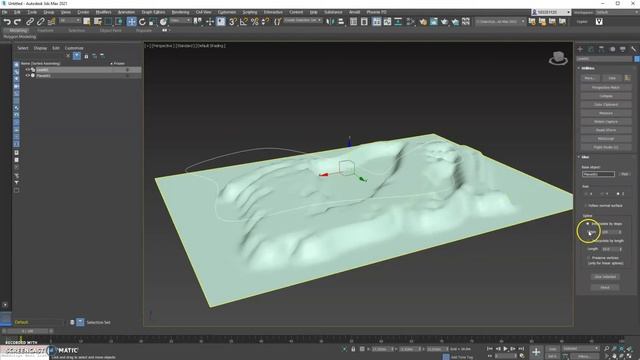The width and height of the screenshot is (640, 360).
Task: Open the Arnold menu
Action: [354, 12]
